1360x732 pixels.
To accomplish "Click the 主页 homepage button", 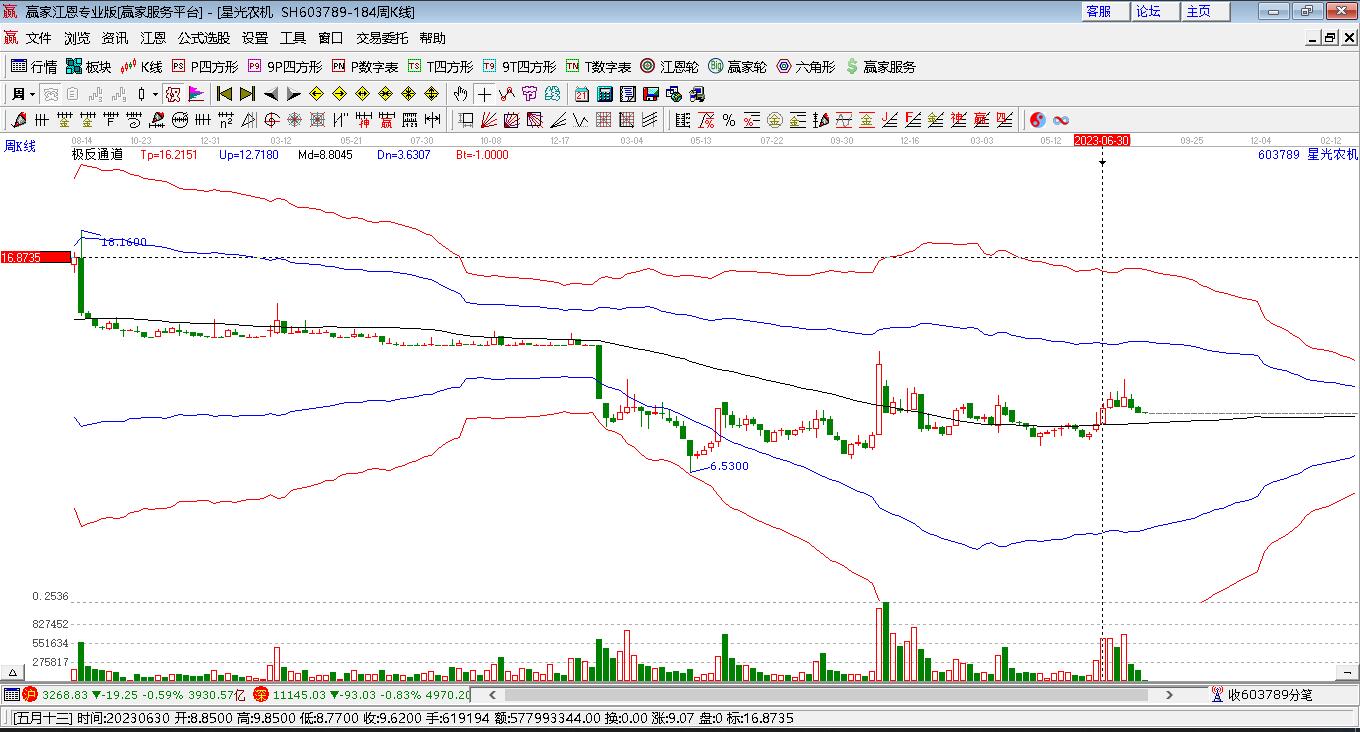I will [x=1204, y=11].
